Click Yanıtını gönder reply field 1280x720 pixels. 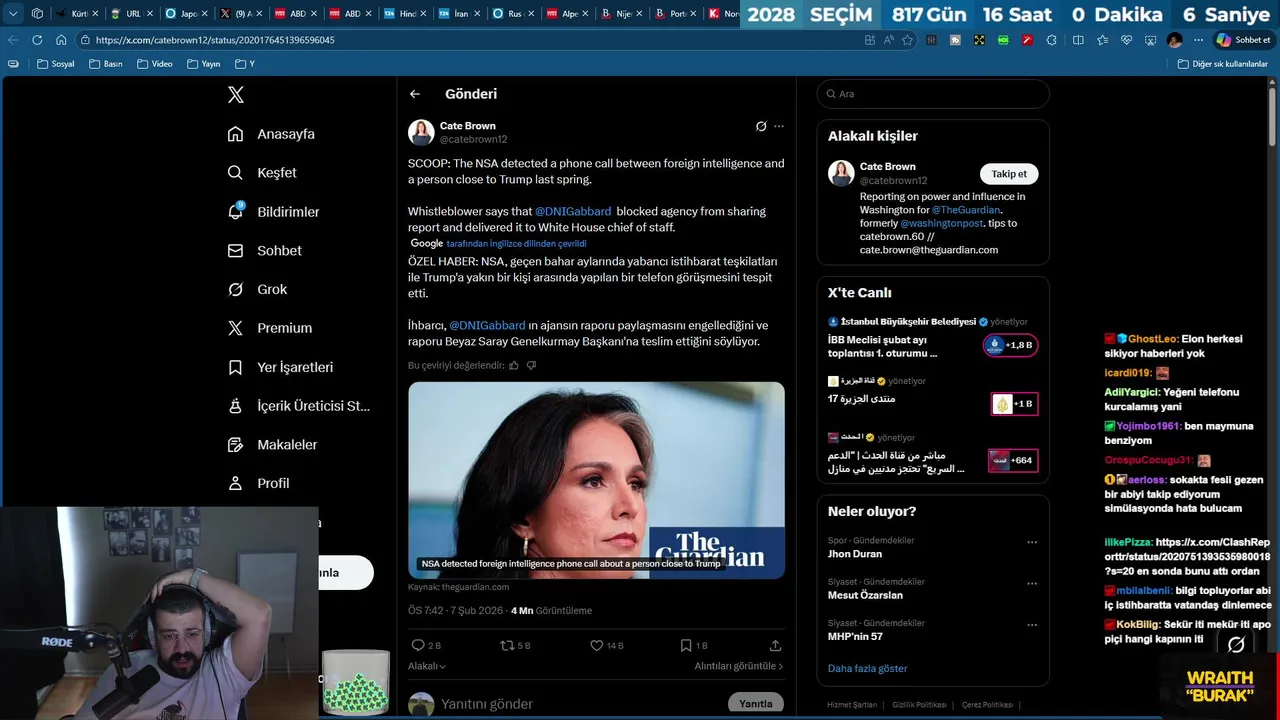(487, 704)
